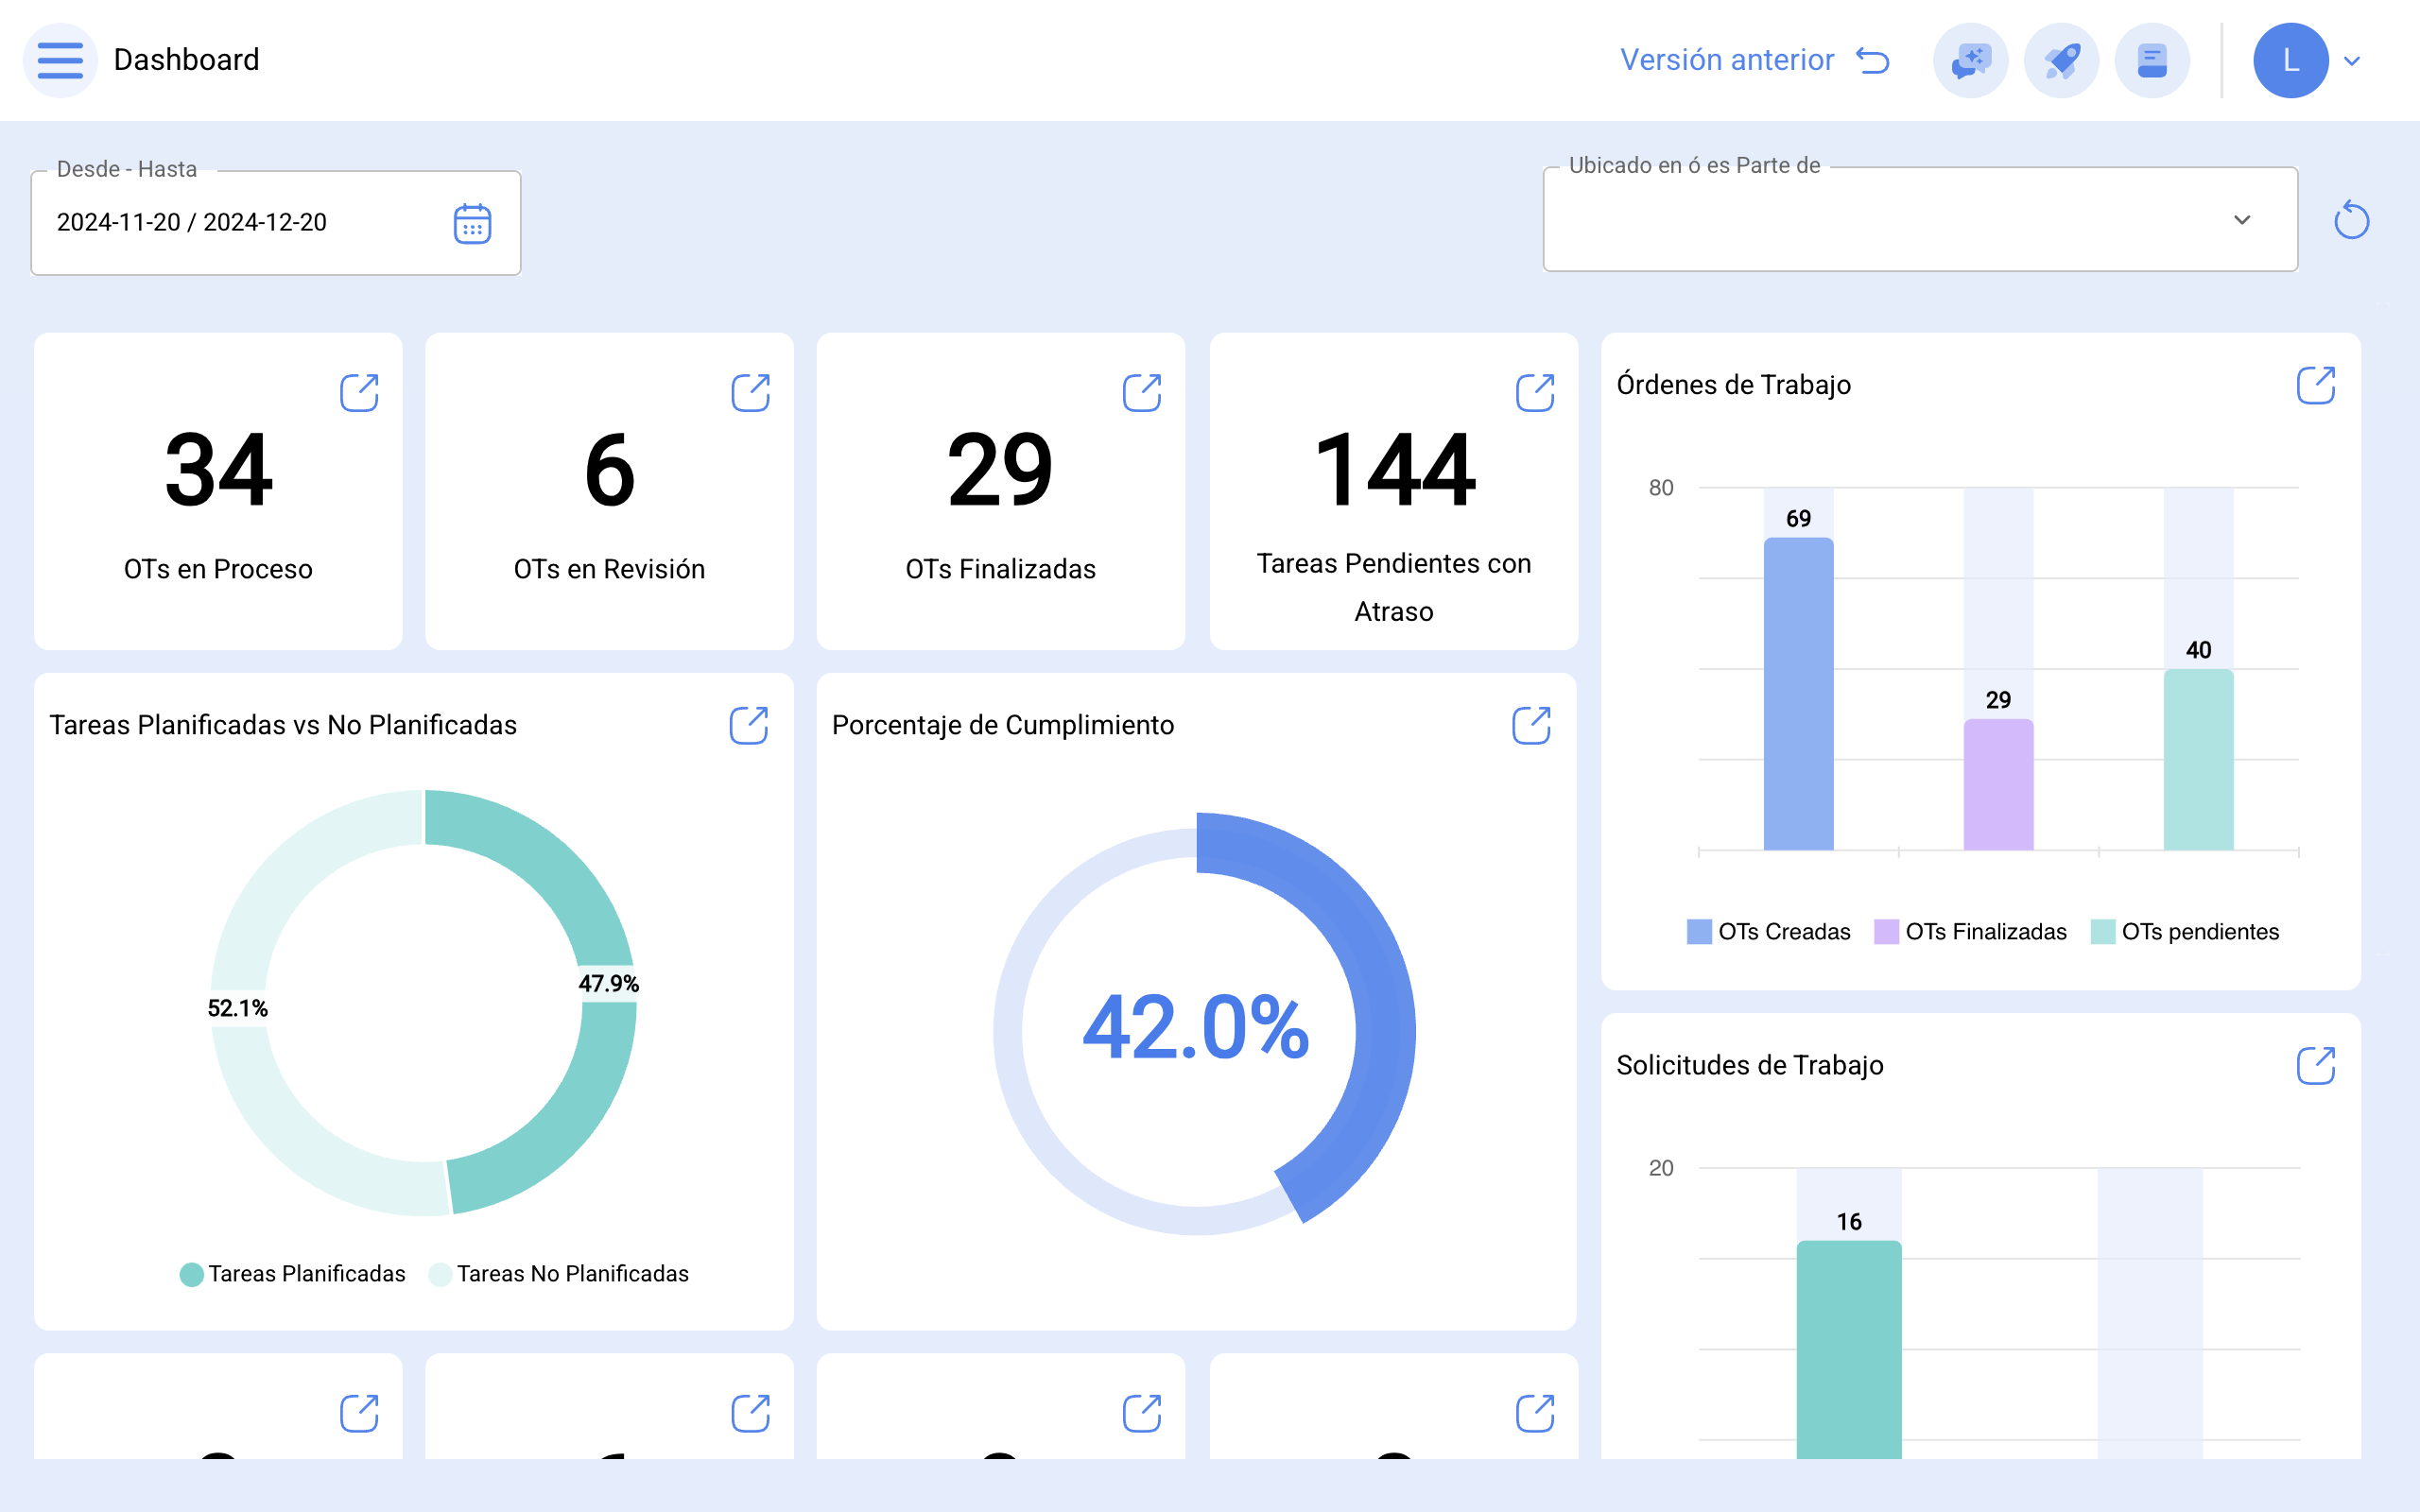The height and width of the screenshot is (1512, 2420).
Task: Expand Órdenes de Trabajo chart
Action: coord(2315,385)
